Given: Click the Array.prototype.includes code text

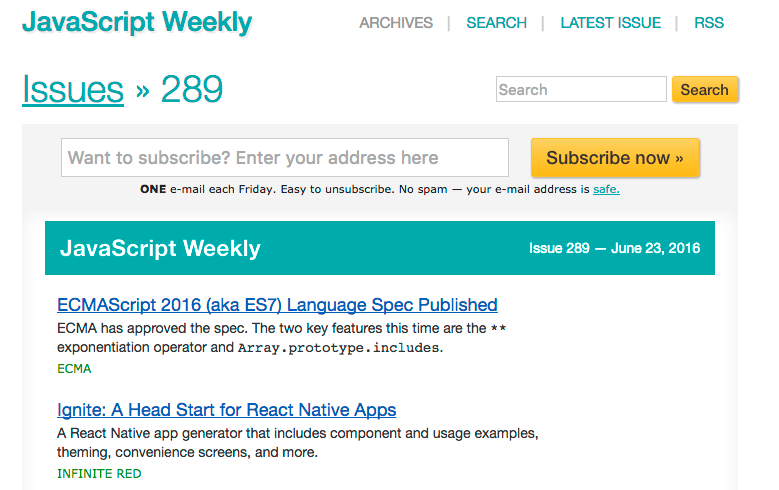Looking at the screenshot, I should pos(338,347).
